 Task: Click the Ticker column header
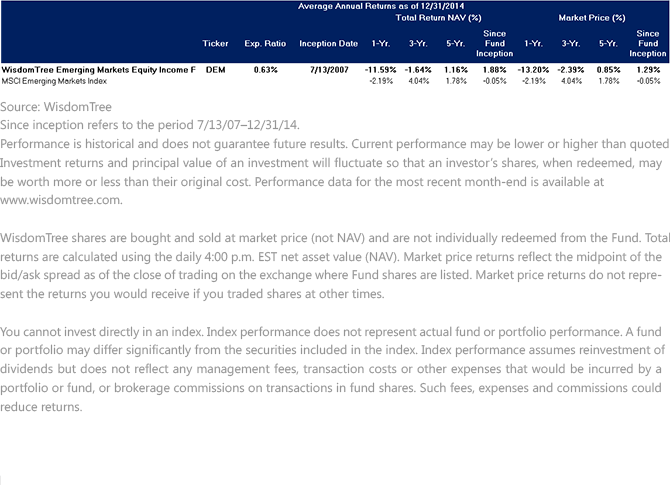[215, 44]
